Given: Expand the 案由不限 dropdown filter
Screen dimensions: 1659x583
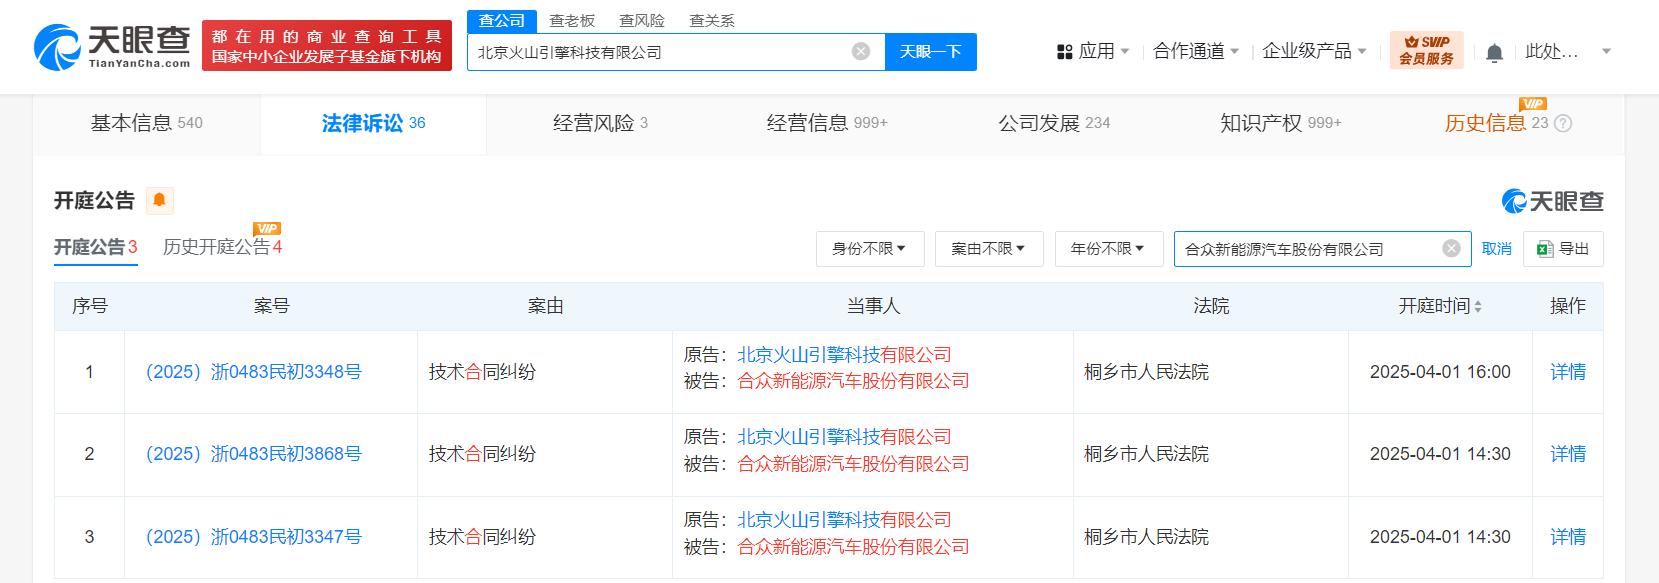Looking at the screenshot, I should [988, 249].
